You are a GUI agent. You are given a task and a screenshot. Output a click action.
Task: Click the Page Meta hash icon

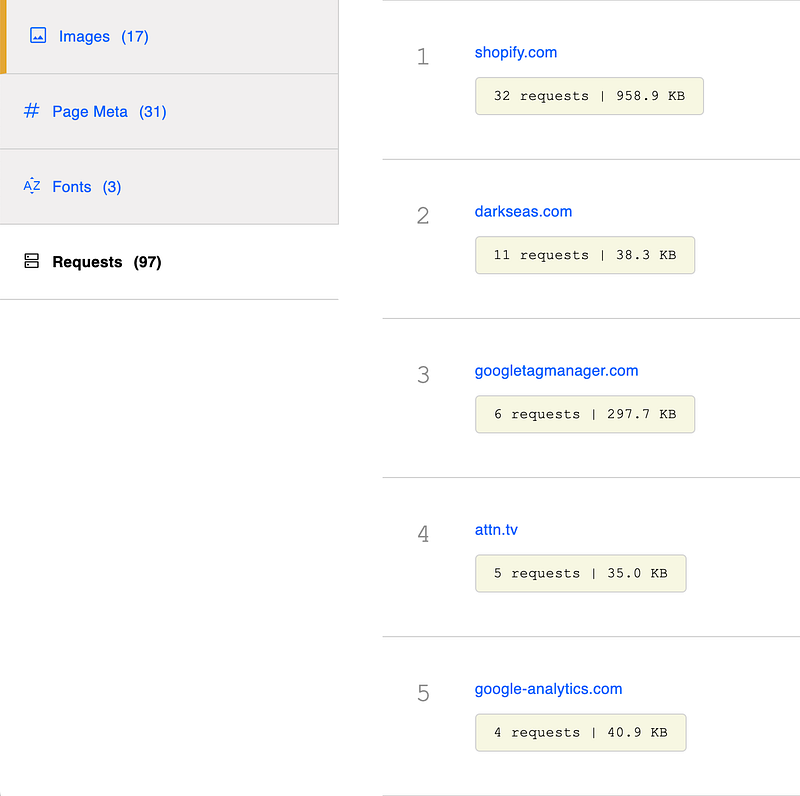pos(31,111)
